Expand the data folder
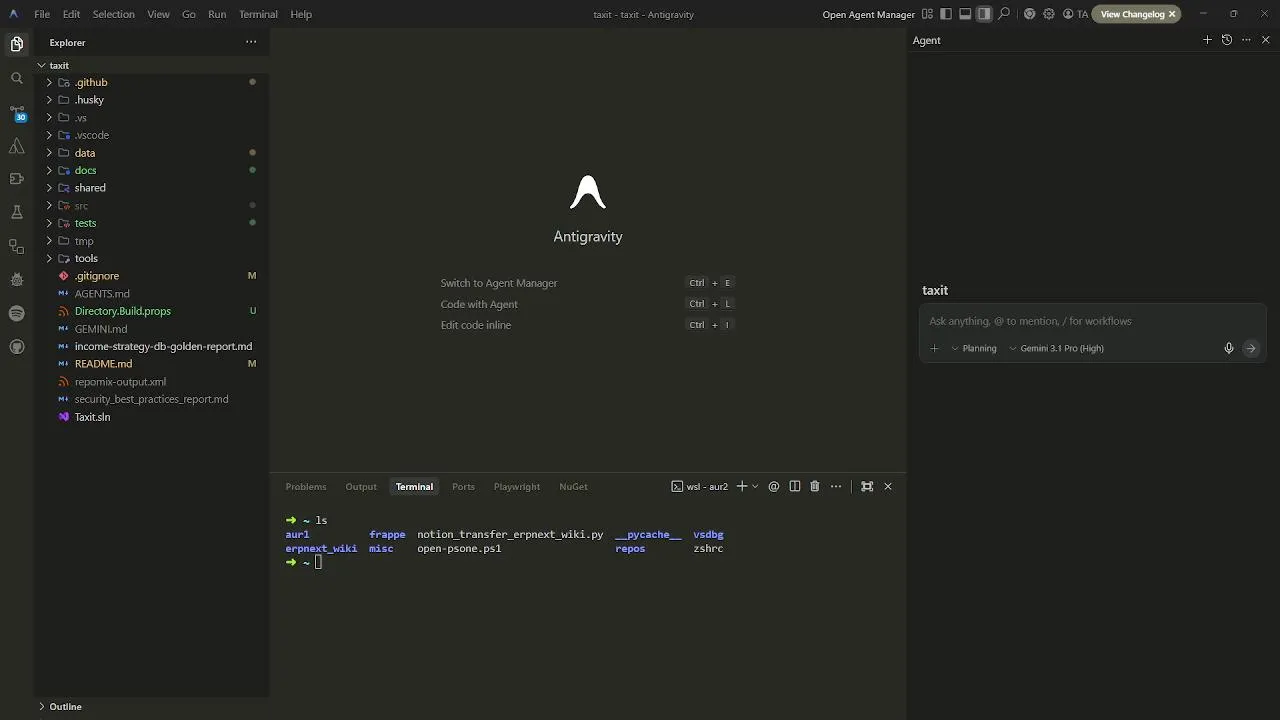Screen dimensions: 1280x720 (x=49, y=153)
